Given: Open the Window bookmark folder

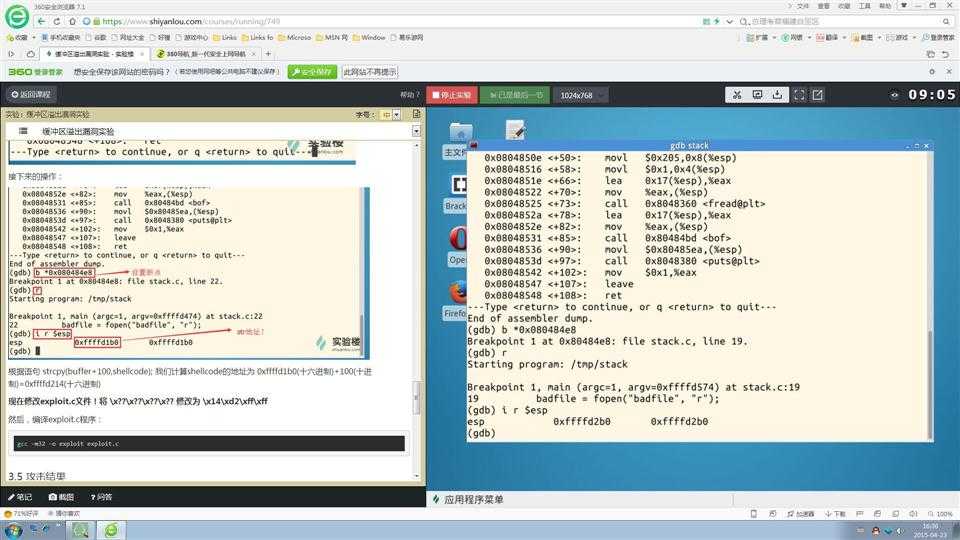Looking at the screenshot, I should pos(369,37).
